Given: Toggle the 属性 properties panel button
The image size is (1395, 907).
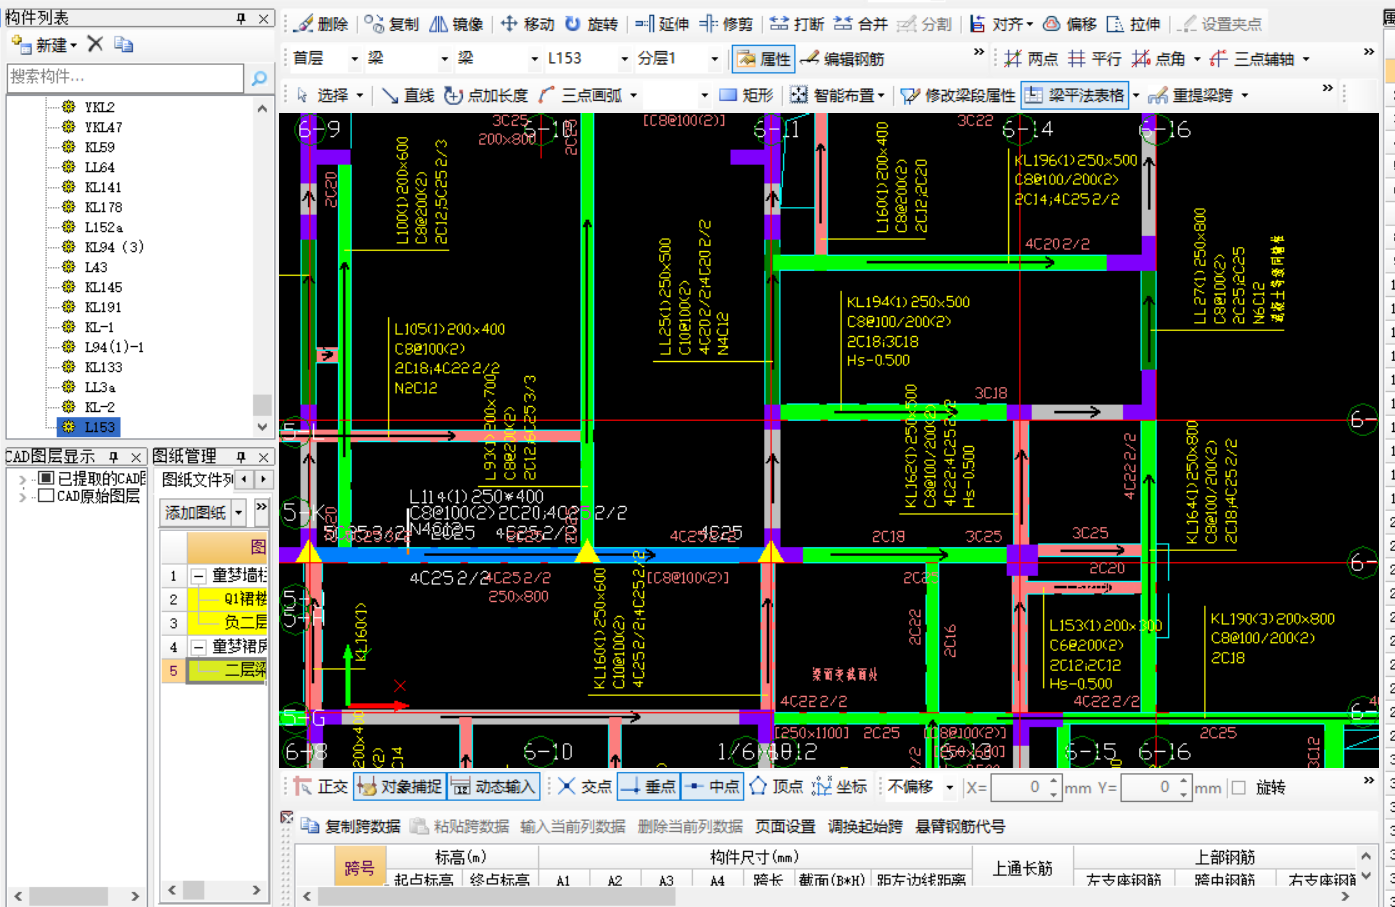Looking at the screenshot, I should pyautogui.click(x=763, y=59).
